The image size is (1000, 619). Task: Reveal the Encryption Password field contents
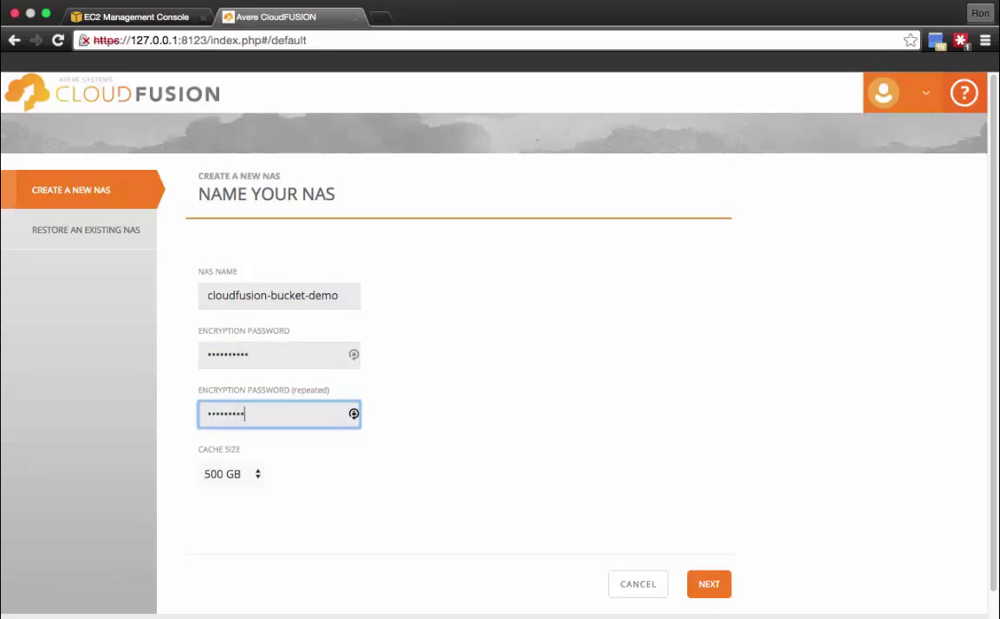click(x=354, y=355)
